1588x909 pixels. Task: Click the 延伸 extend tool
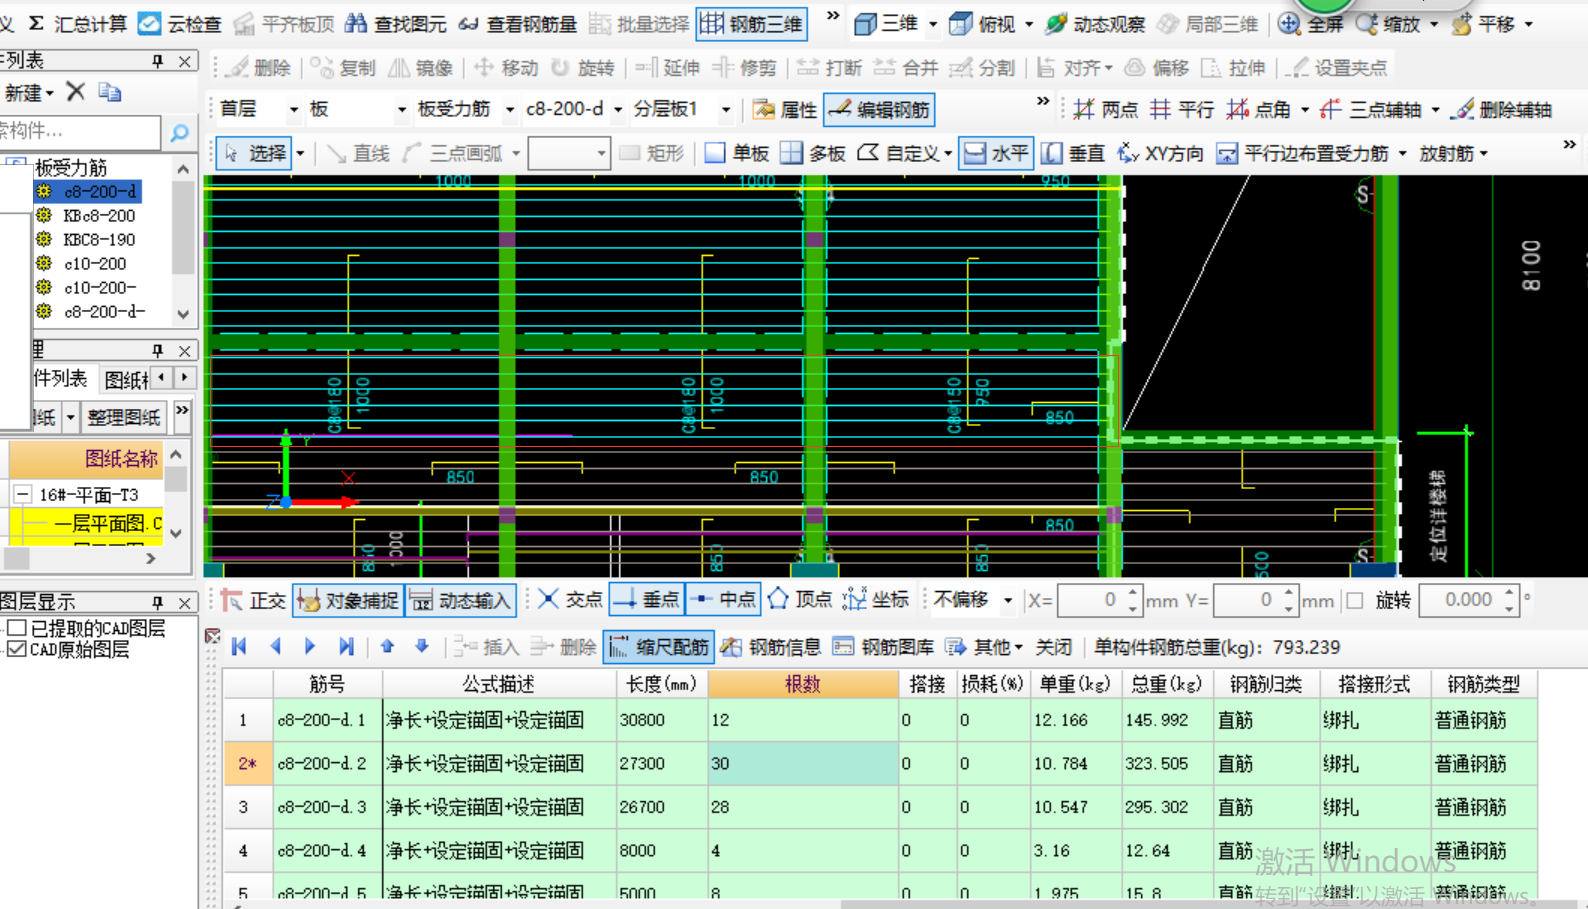pyautogui.click(x=668, y=67)
